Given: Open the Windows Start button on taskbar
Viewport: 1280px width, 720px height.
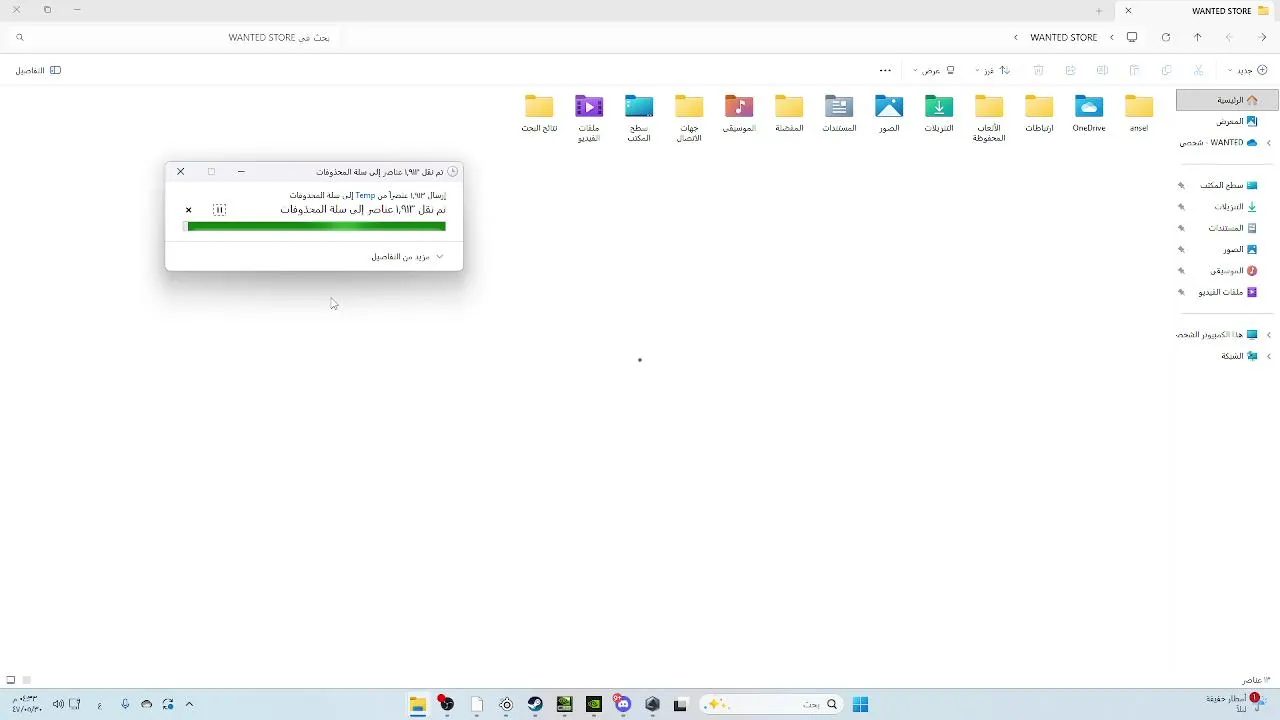Looking at the screenshot, I should [x=860, y=704].
